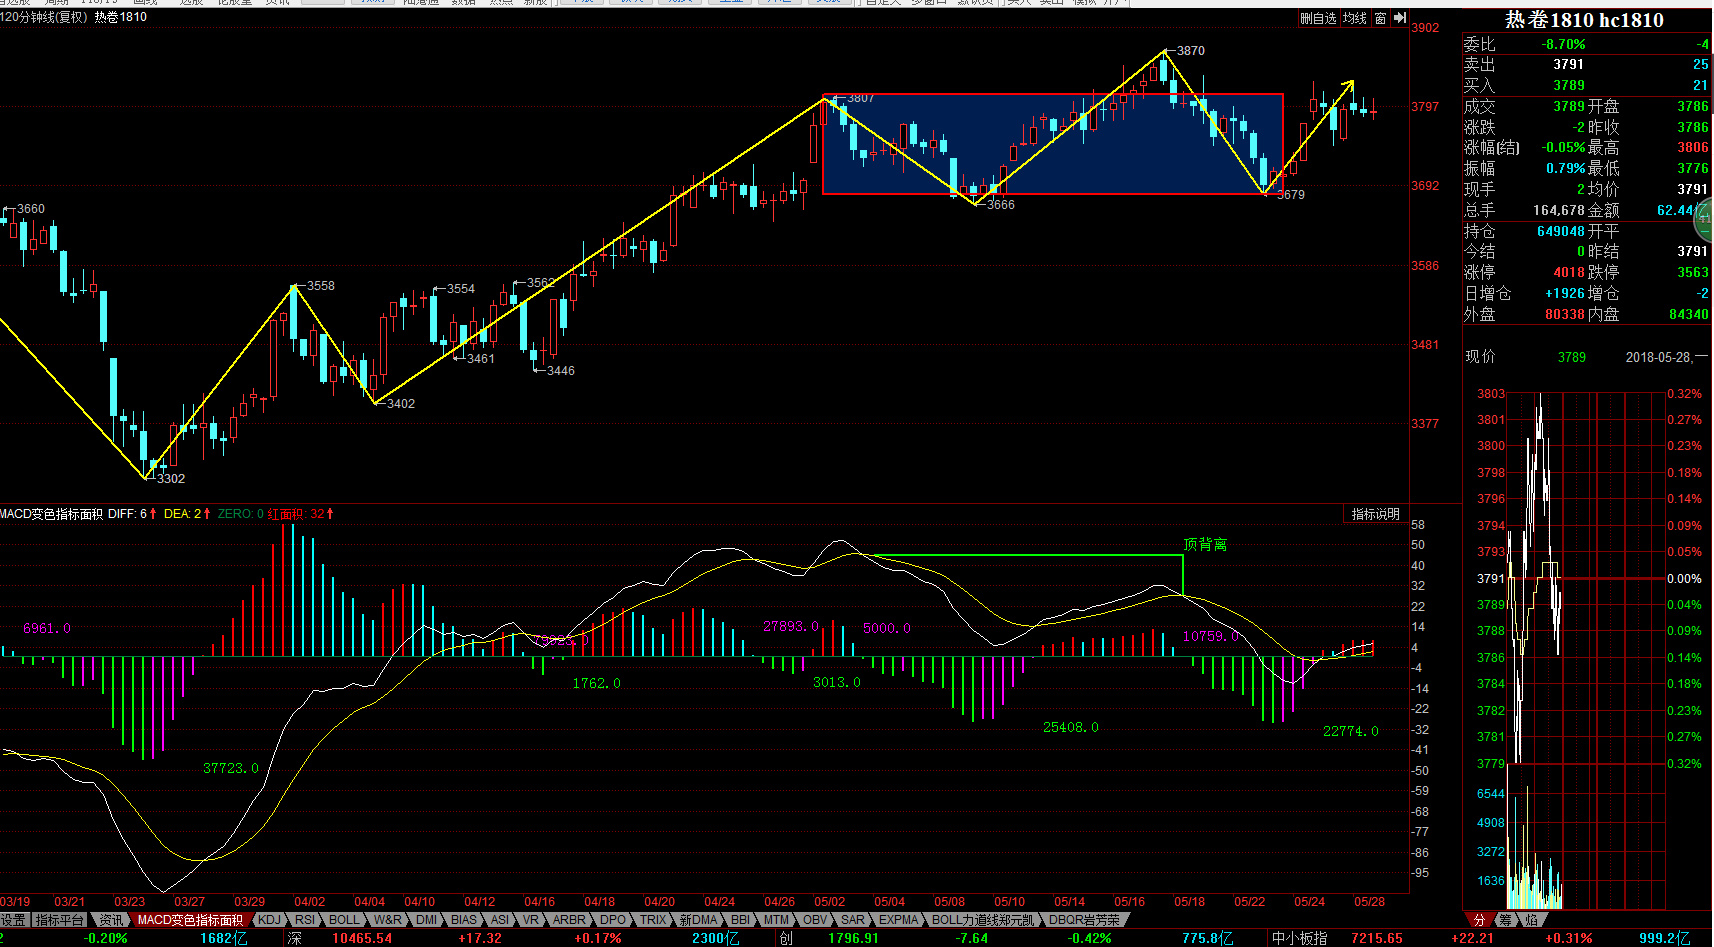The image size is (1714, 947).
Task: Click the 买入 3789 quote row
Action: coord(1587,85)
